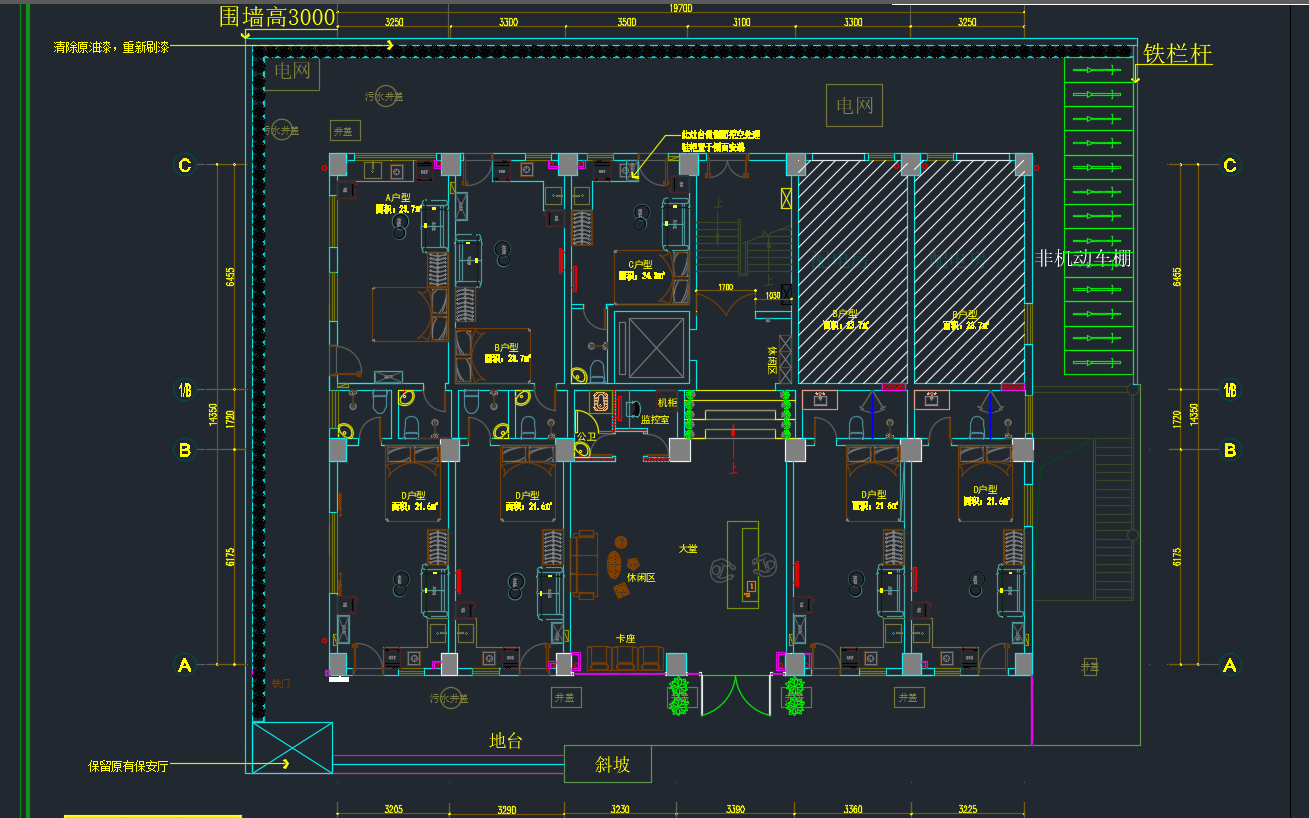Click the 监控室 room label
Viewport: 1309px width, 818px height.
(653, 420)
